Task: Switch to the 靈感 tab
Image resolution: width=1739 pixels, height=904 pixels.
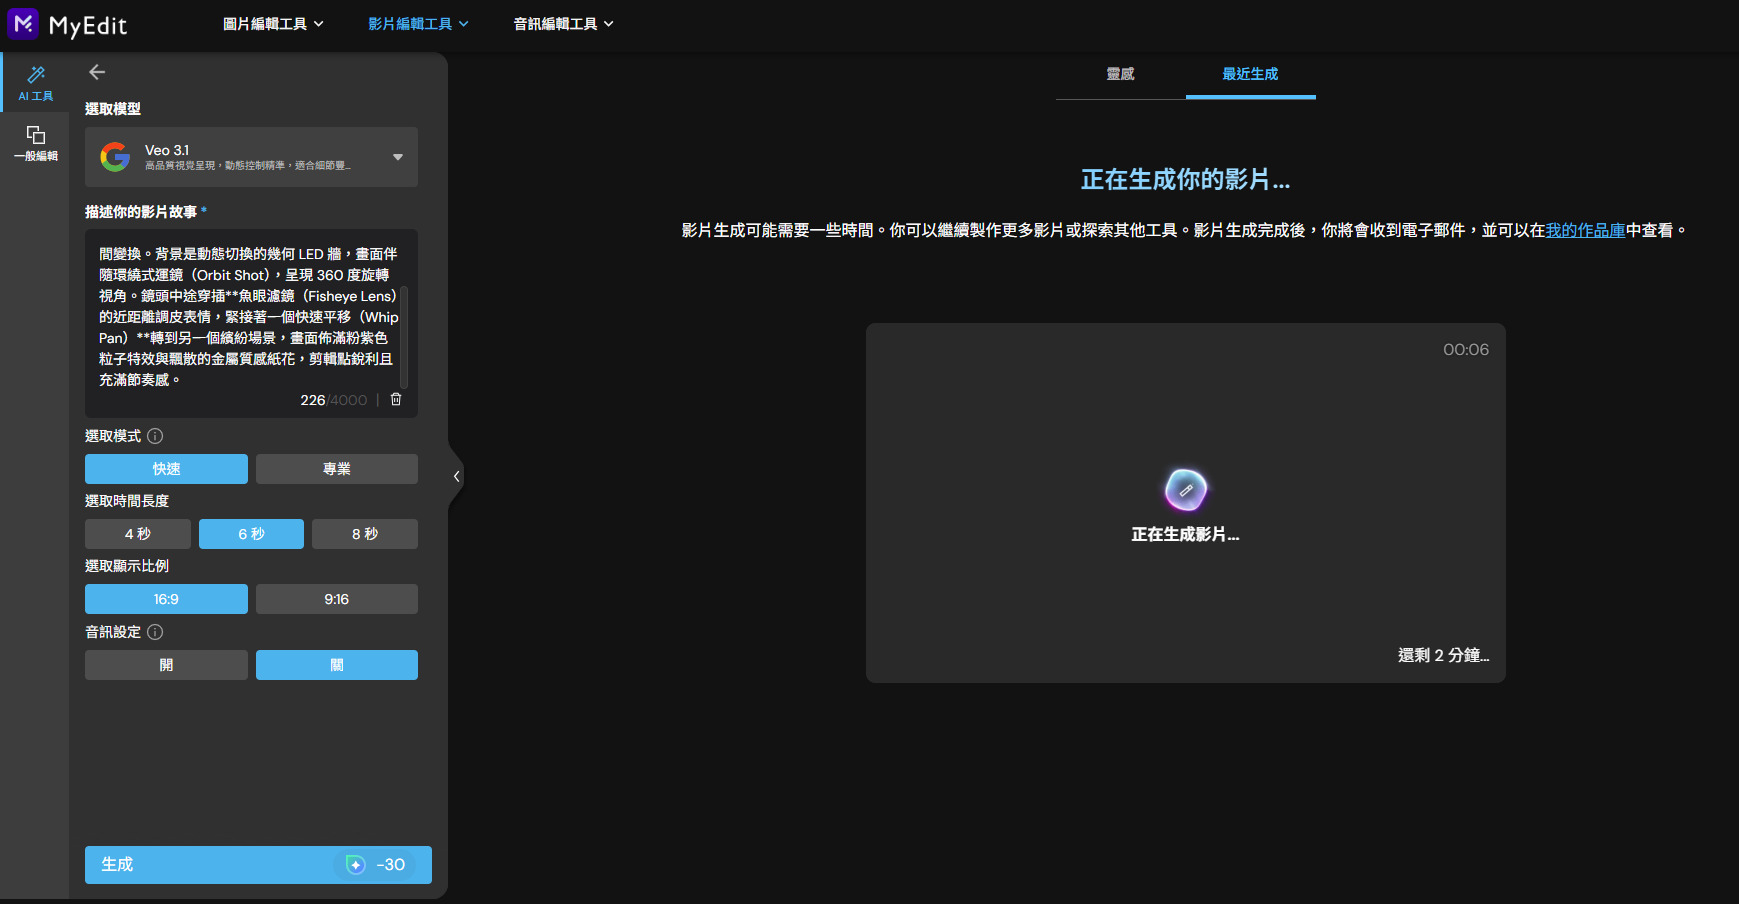Action: pyautogui.click(x=1120, y=73)
